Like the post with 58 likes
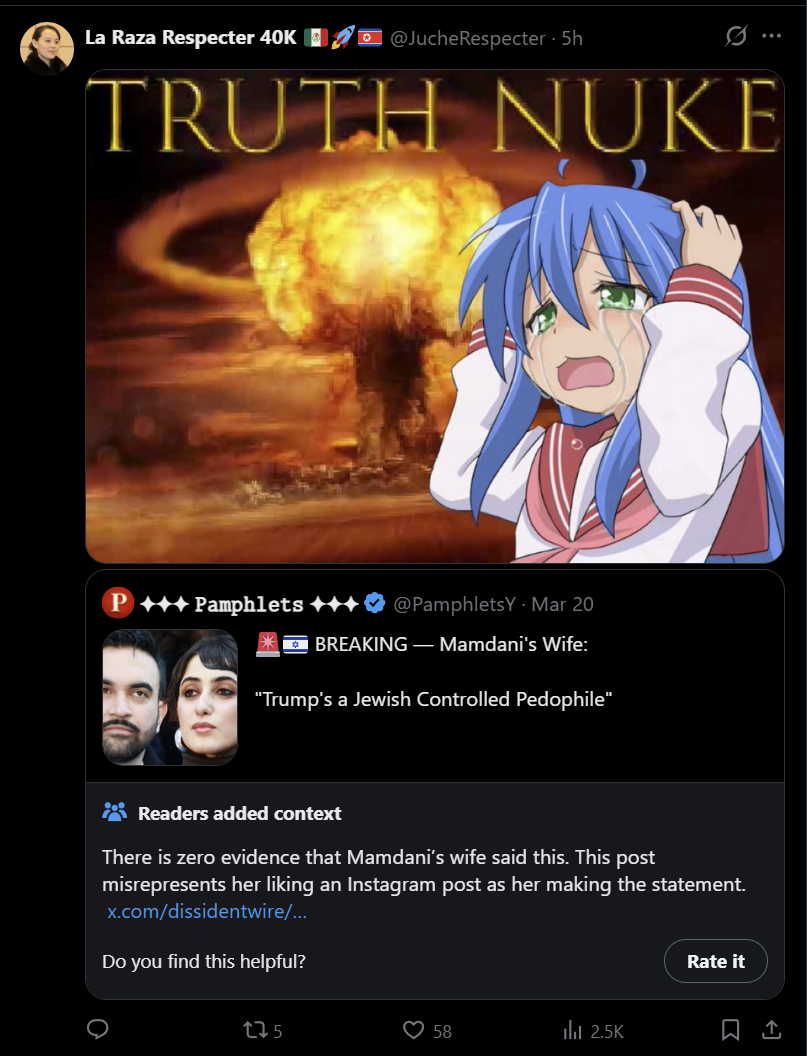 [x=427, y=1030]
